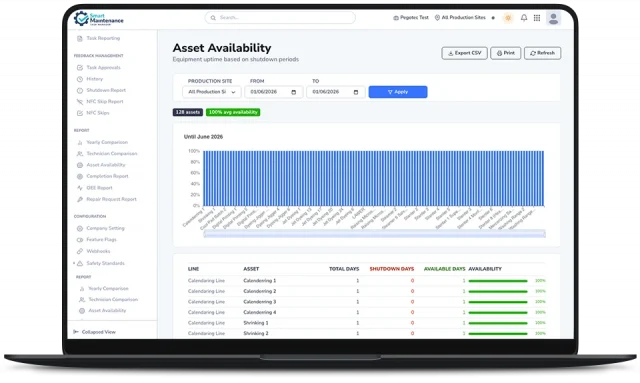Click the Until June 2026 chart title
The height and width of the screenshot is (383, 640).
[x=203, y=137]
